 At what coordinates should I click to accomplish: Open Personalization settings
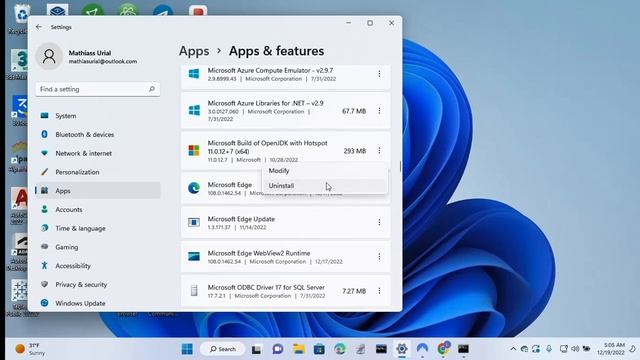click(x=98, y=172)
